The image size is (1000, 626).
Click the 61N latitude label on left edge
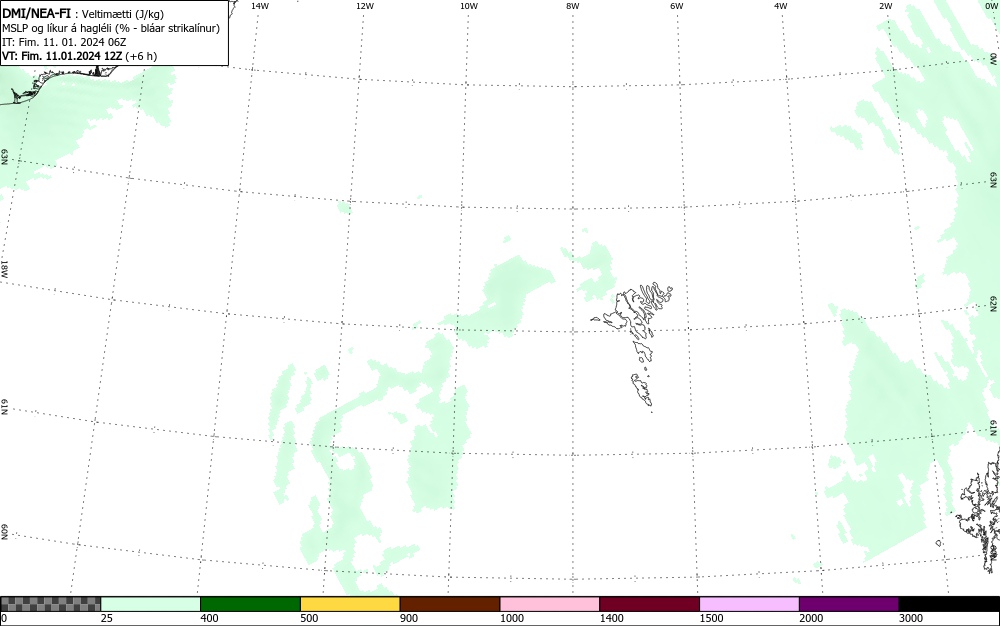click(x=4, y=407)
